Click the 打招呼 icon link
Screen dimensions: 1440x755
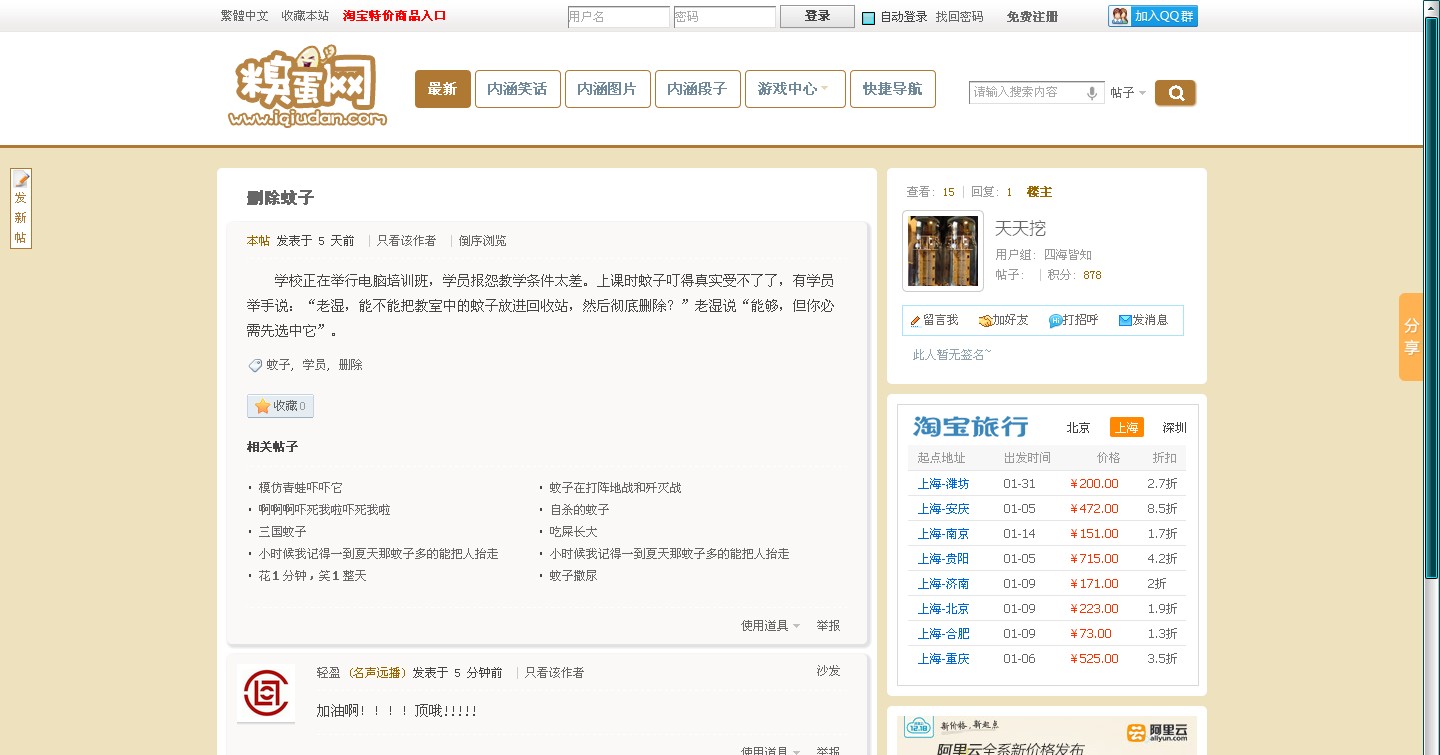(1073, 320)
